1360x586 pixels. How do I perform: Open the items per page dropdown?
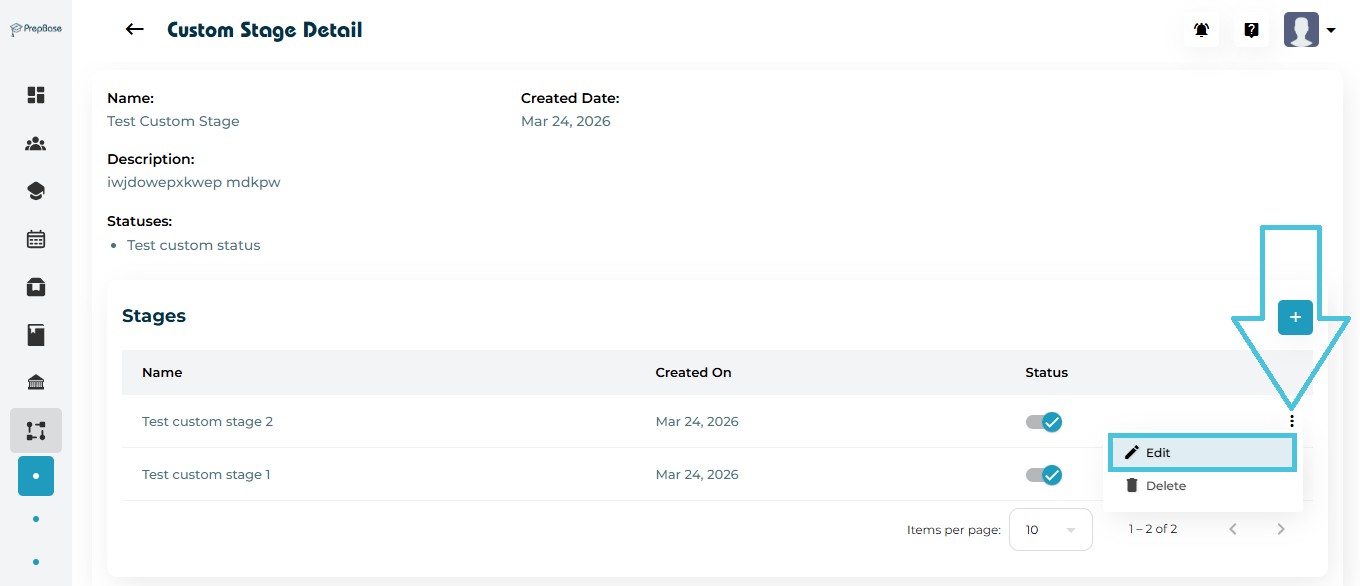point(1050,530)
